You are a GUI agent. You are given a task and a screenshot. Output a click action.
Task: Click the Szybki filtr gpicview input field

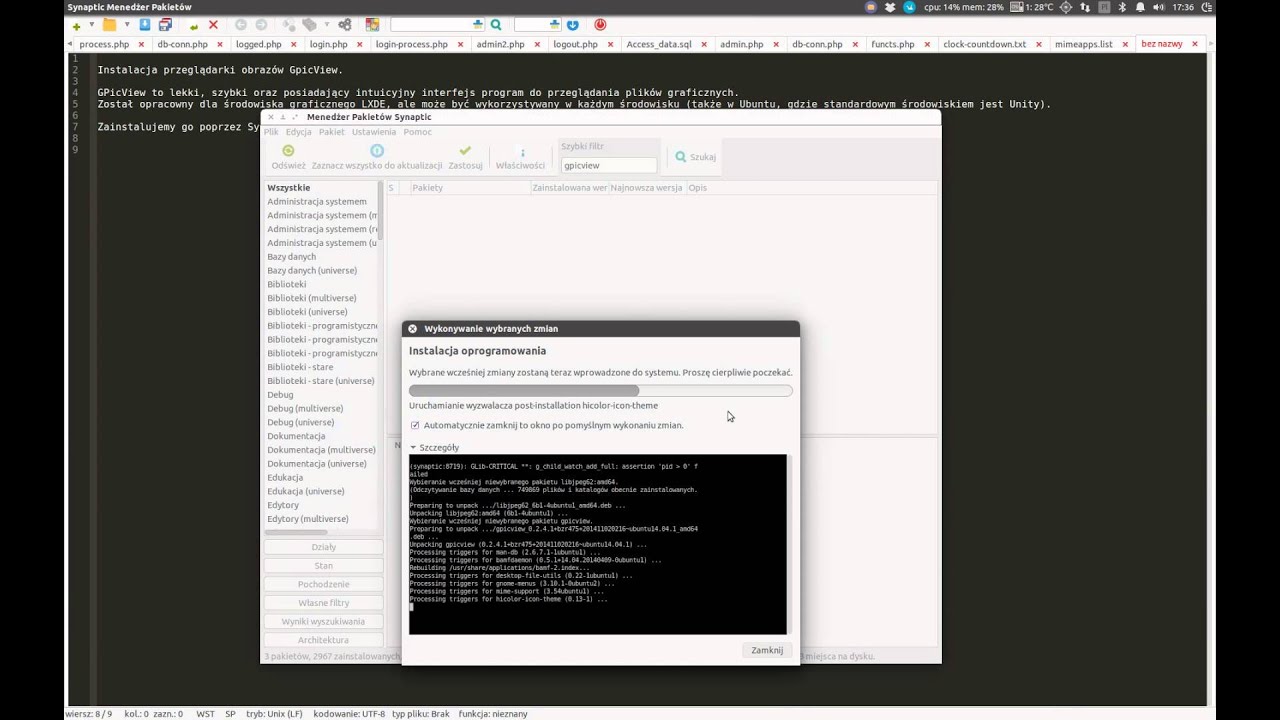tap(608, 165)
